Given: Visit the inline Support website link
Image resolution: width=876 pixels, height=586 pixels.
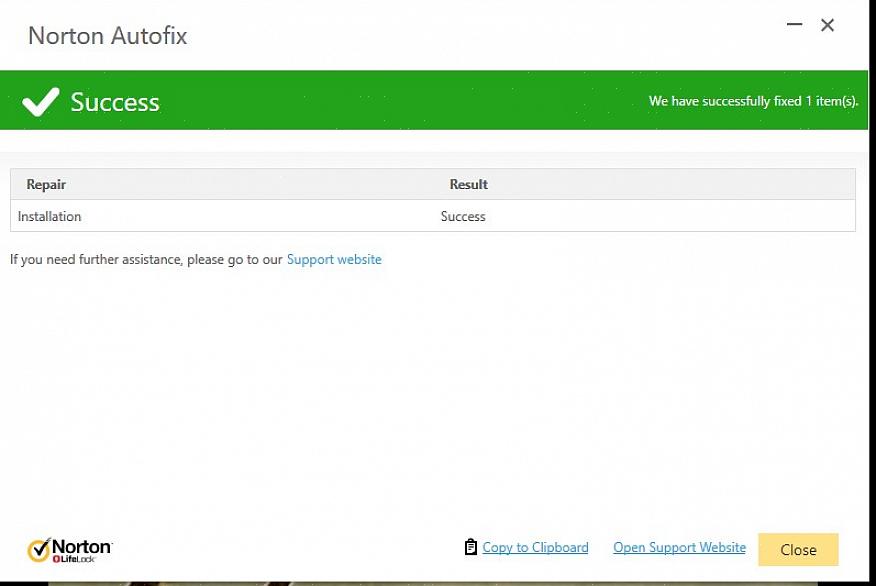Looking at the screenshot, I should 334,259.
